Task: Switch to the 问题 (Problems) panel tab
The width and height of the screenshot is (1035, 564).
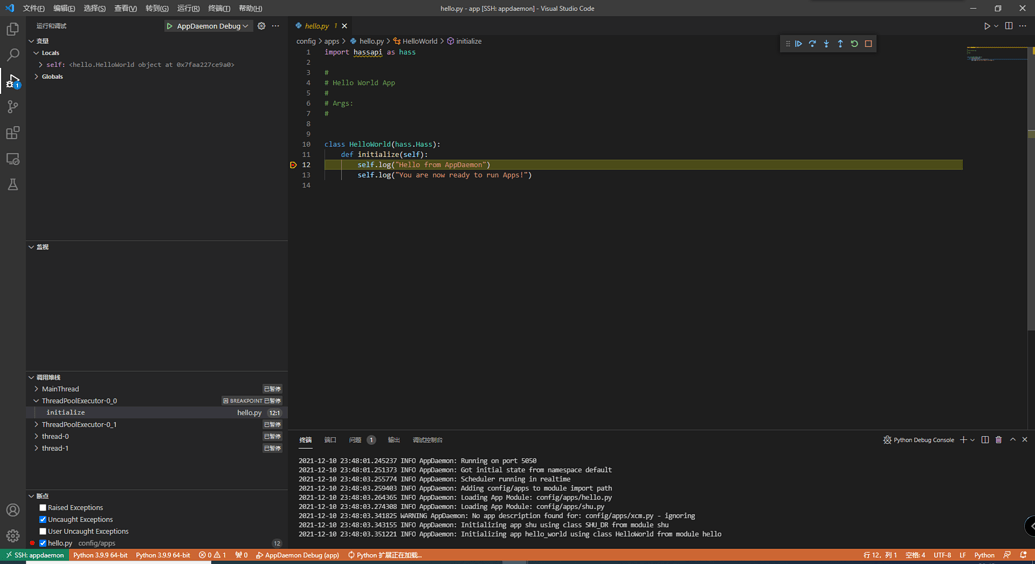Action: click(x=355, y=440)
